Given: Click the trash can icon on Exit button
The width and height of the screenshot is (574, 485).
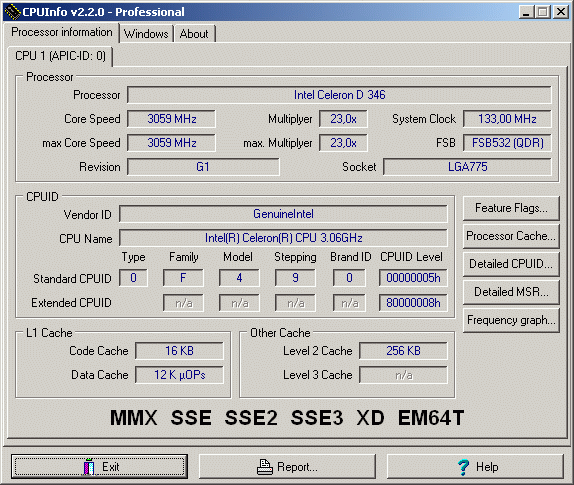Looking at the screenshot, I should [x=89, y=466].
